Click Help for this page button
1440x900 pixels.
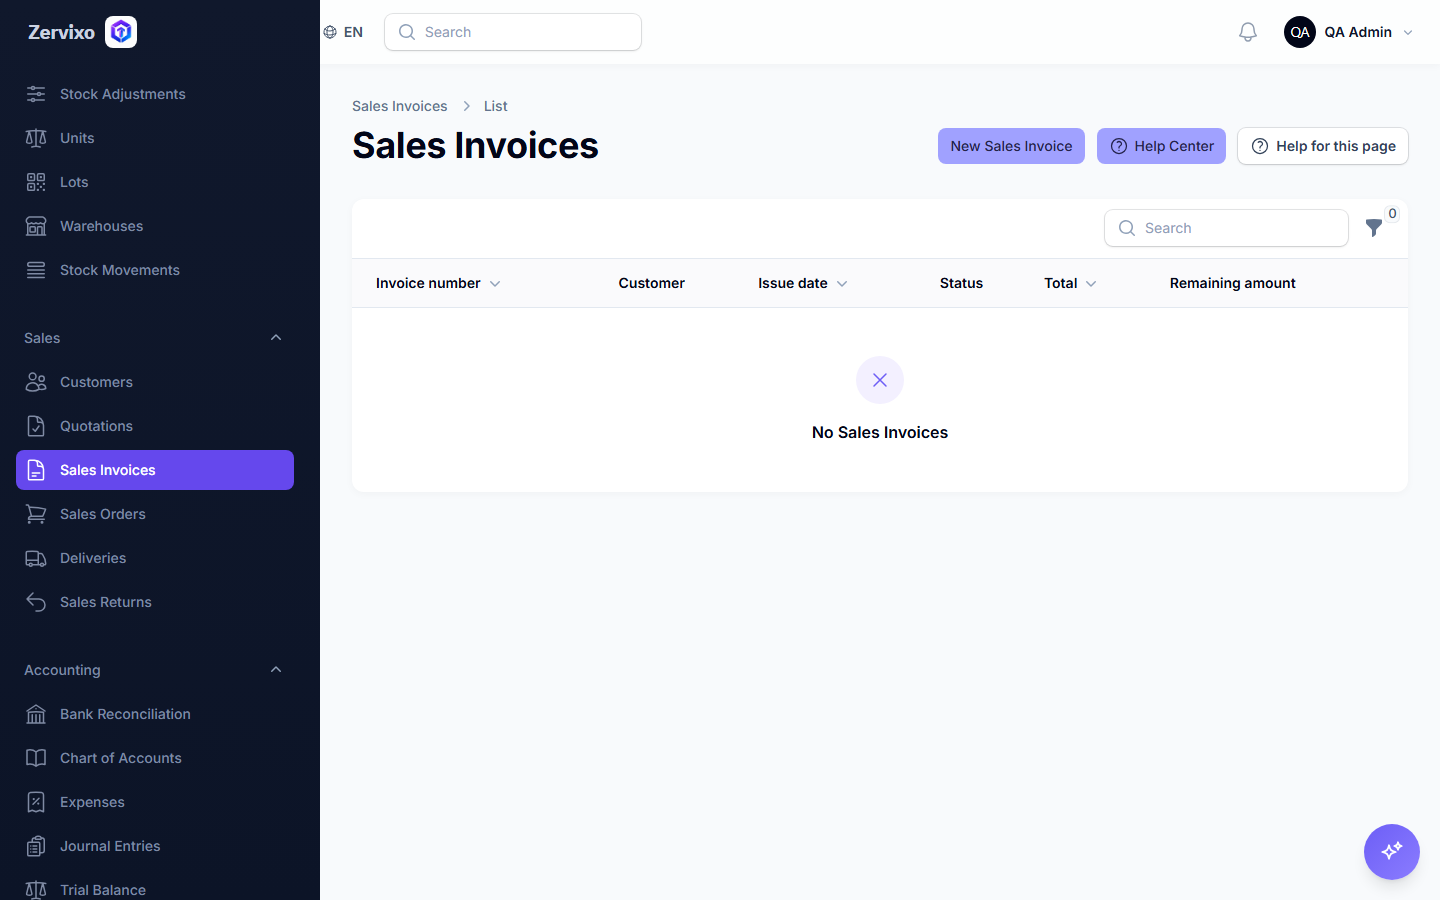tap(1323, 146)
